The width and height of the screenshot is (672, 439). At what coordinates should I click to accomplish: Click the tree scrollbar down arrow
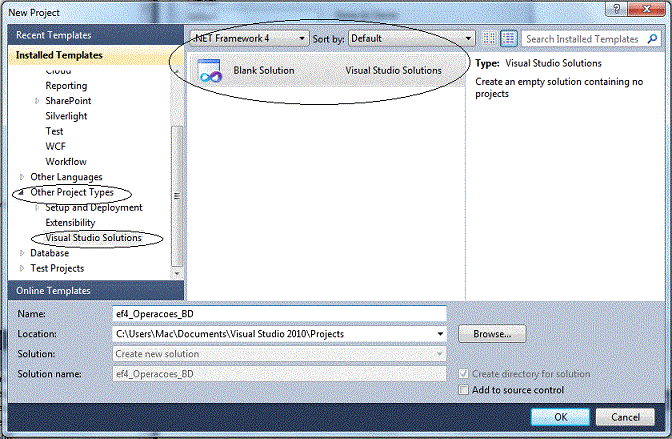pos(177,274)
